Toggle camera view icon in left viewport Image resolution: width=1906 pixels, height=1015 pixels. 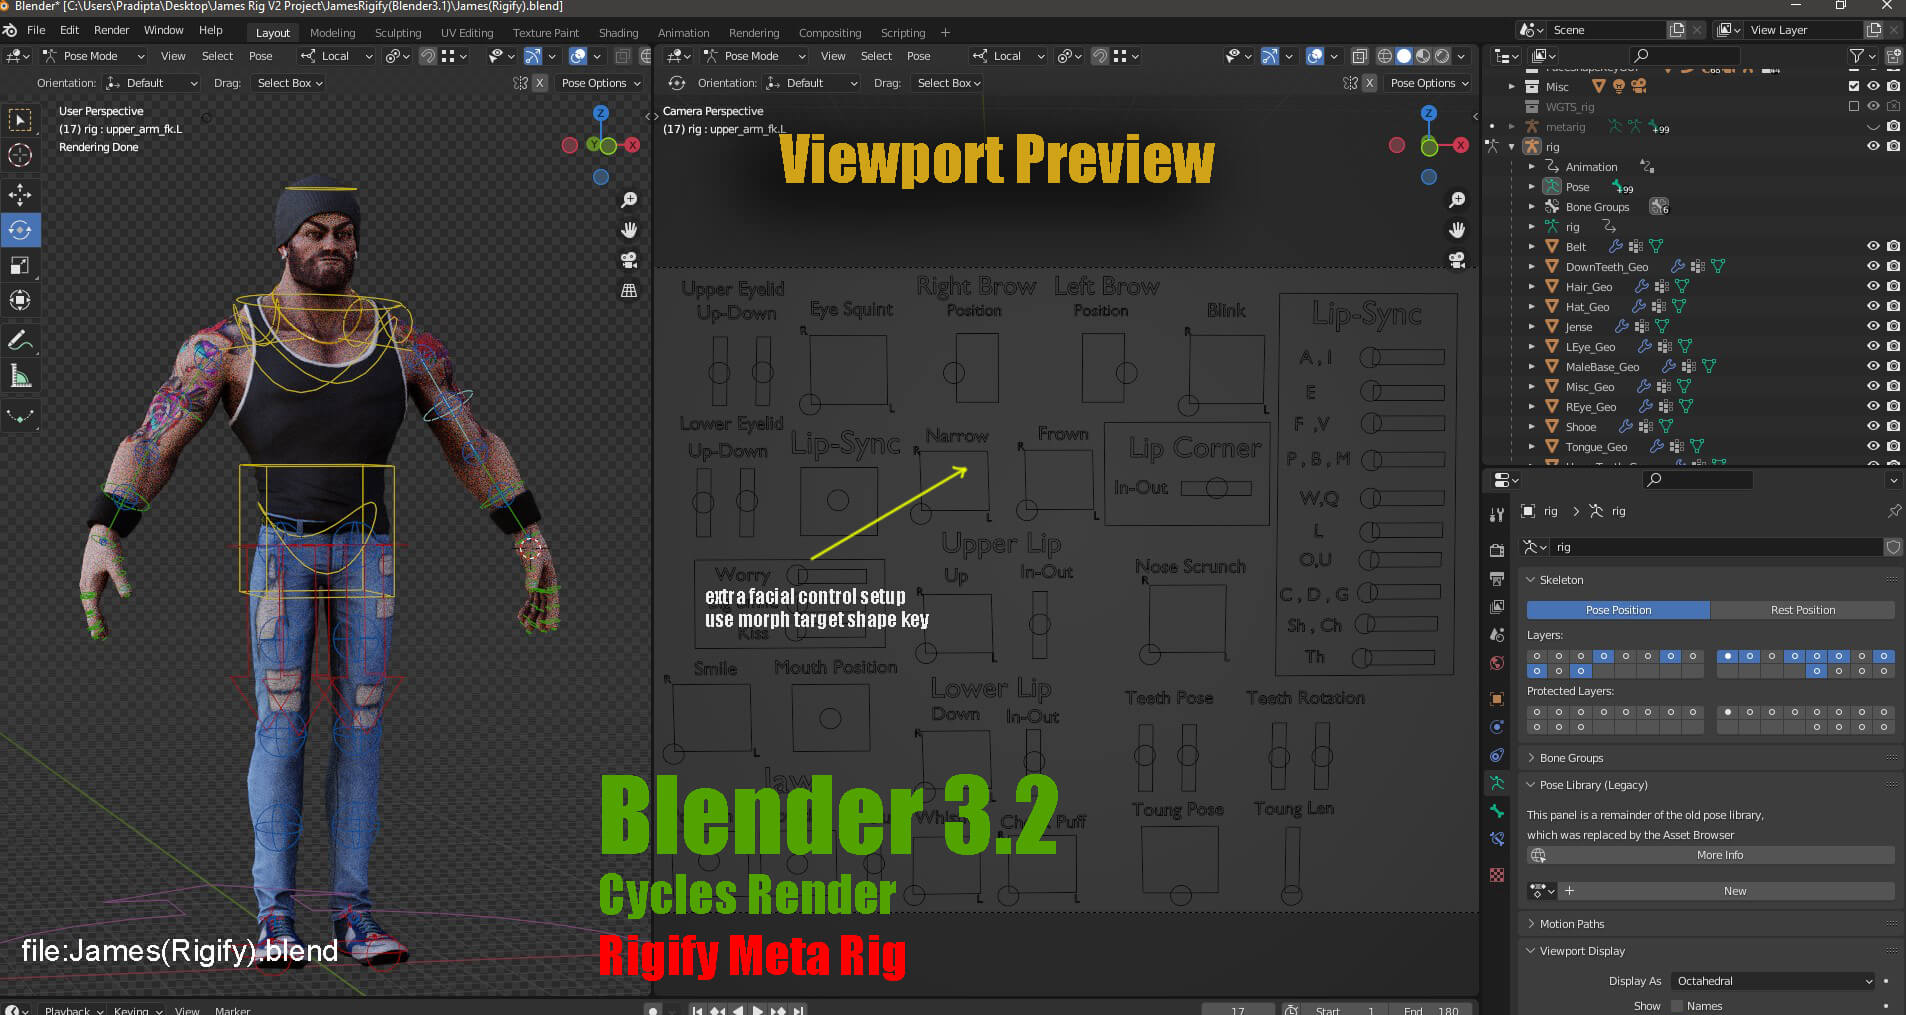click(x=629, y=260)
